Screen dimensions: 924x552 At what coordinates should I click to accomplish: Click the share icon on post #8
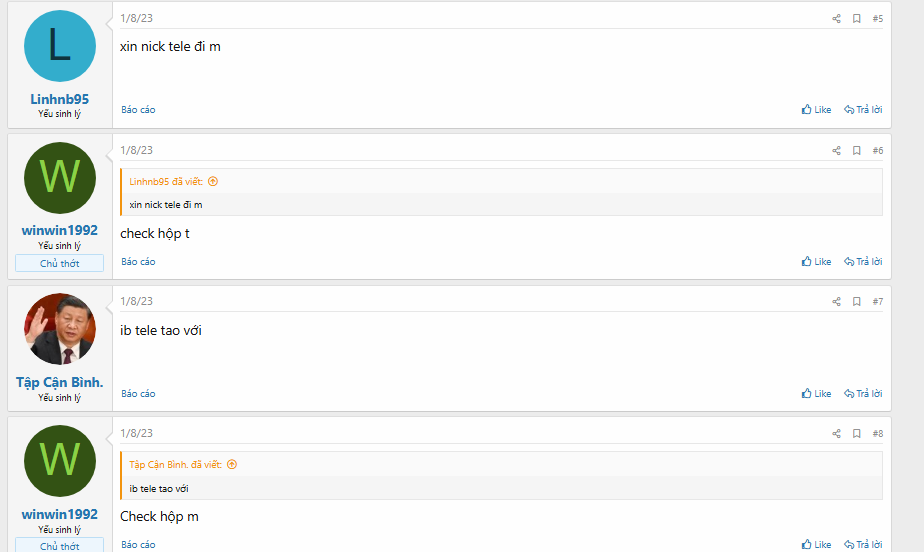pos(836,433)
